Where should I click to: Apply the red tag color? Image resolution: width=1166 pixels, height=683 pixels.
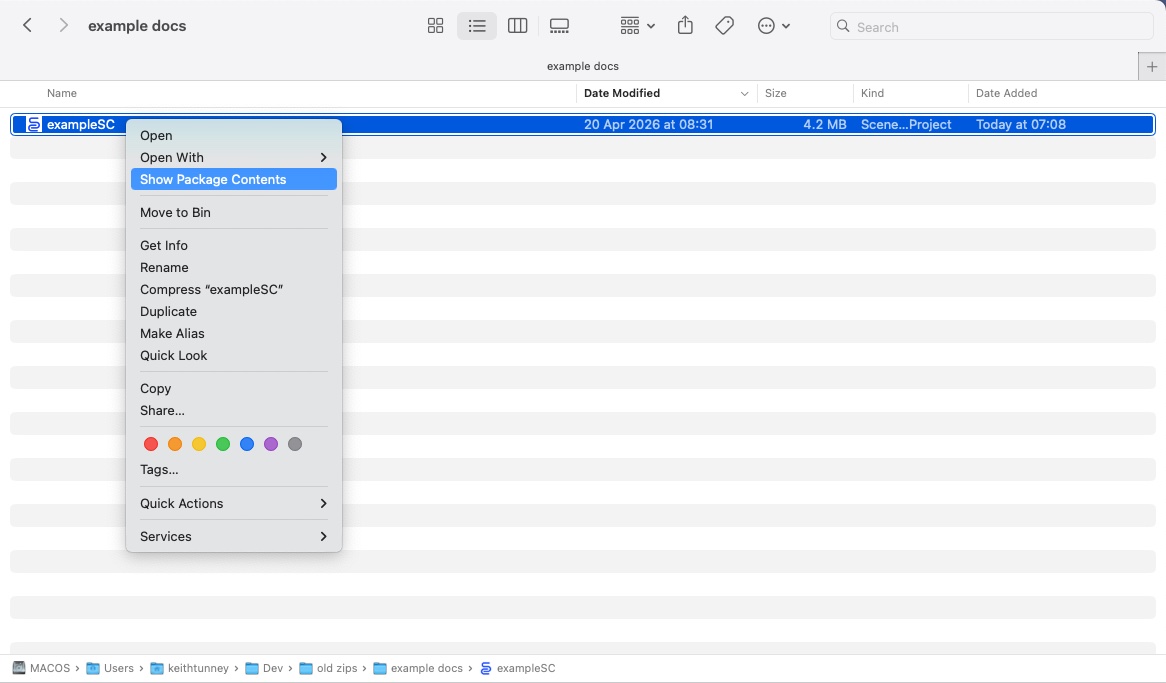click(151, 444)
